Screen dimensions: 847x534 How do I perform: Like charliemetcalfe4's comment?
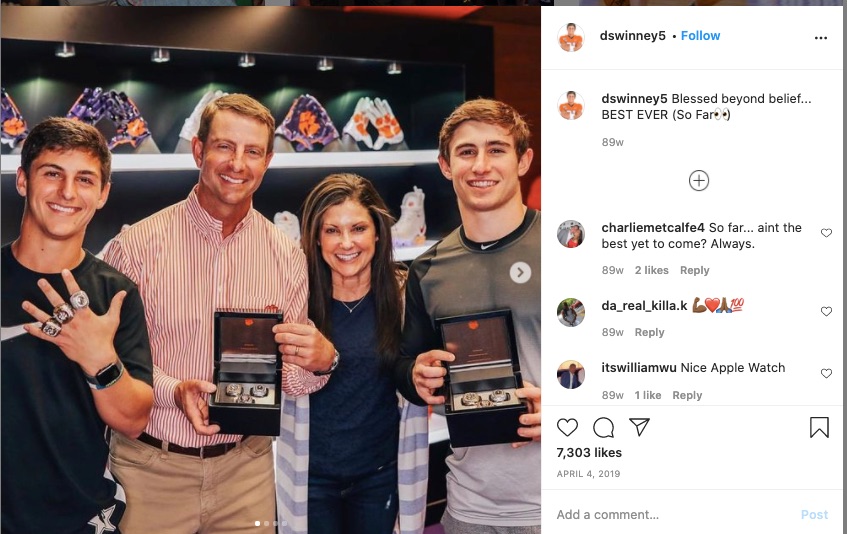pyautogui.click(x=826, y=233)
